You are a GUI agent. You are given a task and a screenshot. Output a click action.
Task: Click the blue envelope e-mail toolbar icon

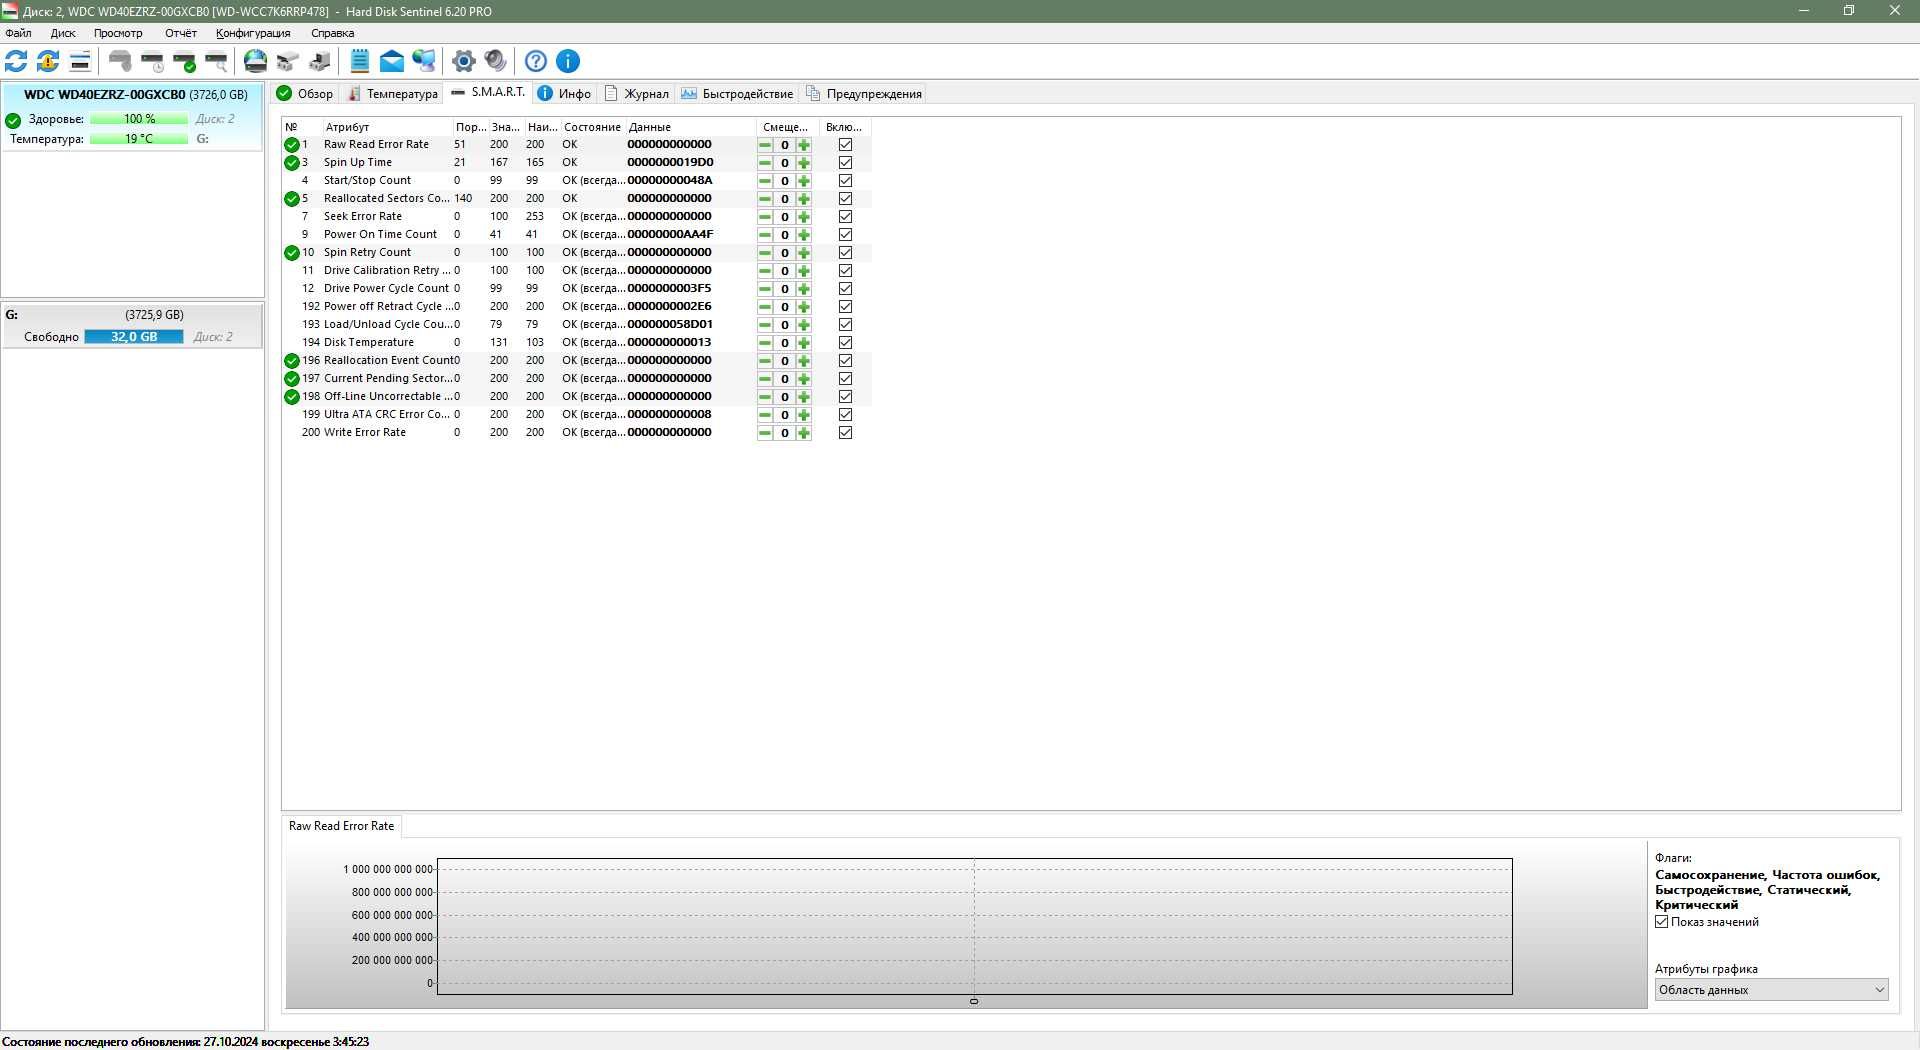click(392, 61)
